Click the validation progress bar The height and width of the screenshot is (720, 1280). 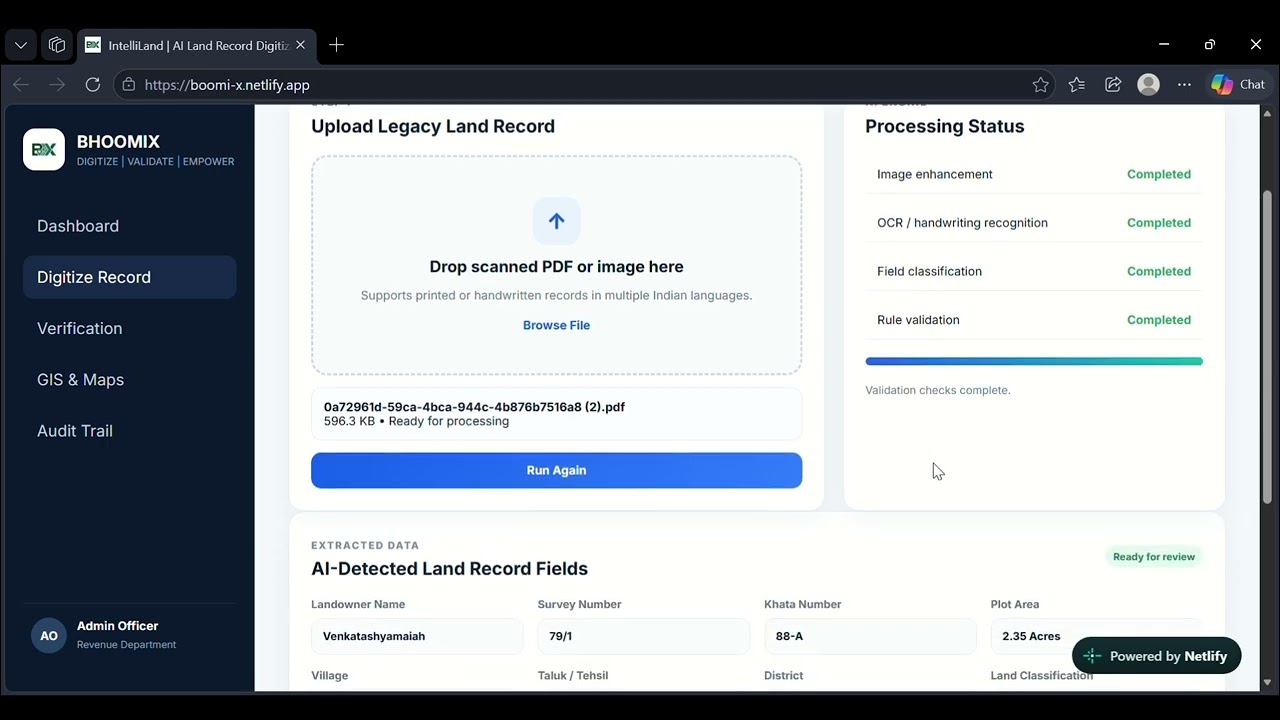click(x=1034, y=361)
